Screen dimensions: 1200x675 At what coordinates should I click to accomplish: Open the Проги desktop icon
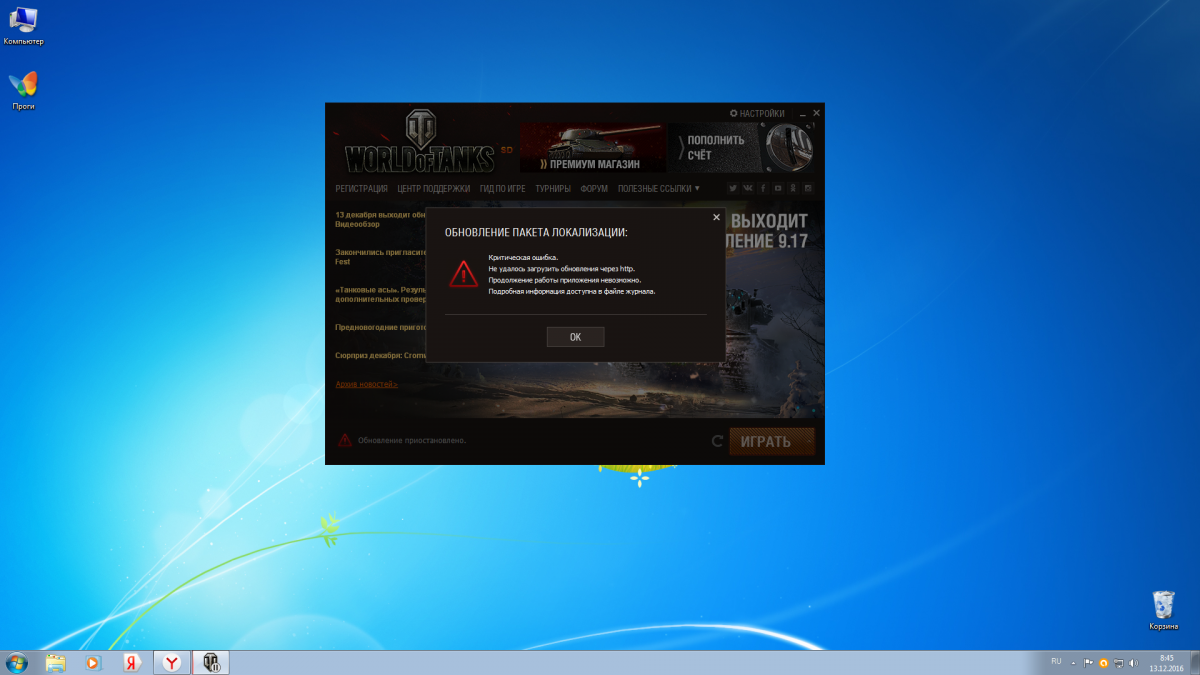click(x=23, y=90)
